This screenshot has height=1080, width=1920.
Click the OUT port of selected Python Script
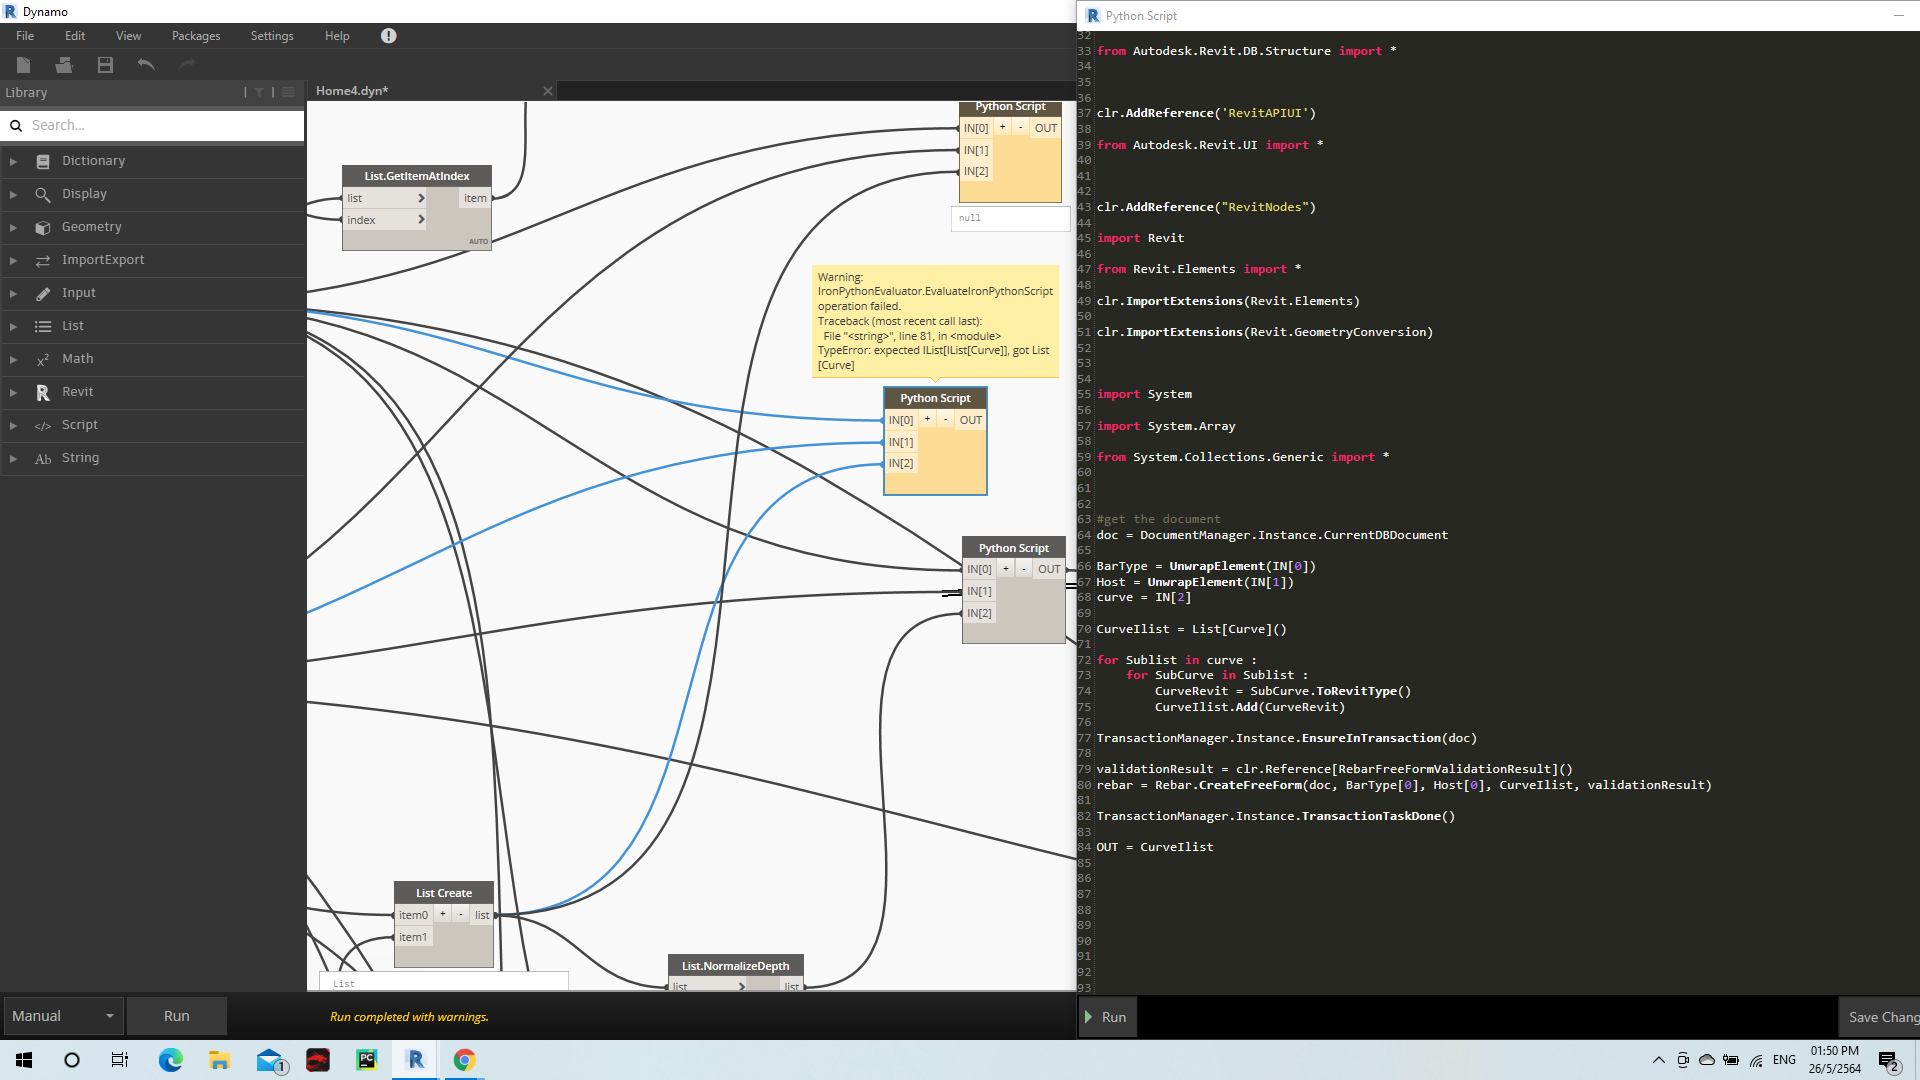pyautogui.click(x=970, y=420)
